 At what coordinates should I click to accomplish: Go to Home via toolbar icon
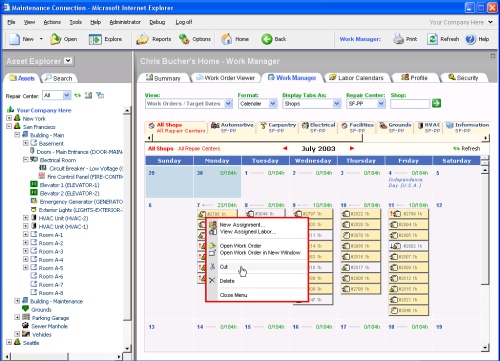coord(227,39)
